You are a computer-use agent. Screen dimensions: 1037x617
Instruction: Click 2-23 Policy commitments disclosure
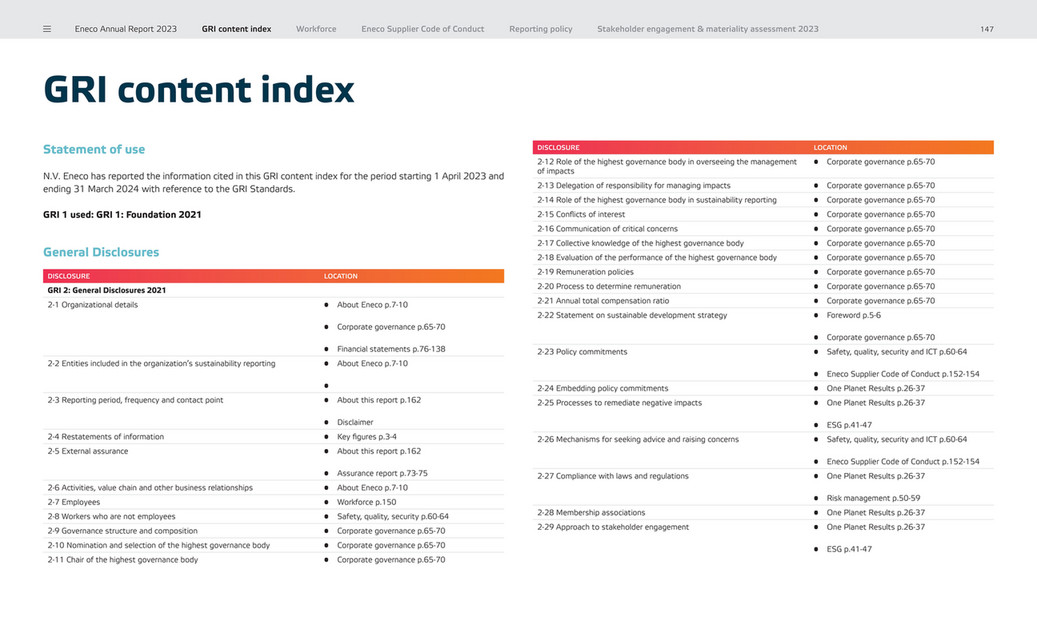click(x=582, y=352)
